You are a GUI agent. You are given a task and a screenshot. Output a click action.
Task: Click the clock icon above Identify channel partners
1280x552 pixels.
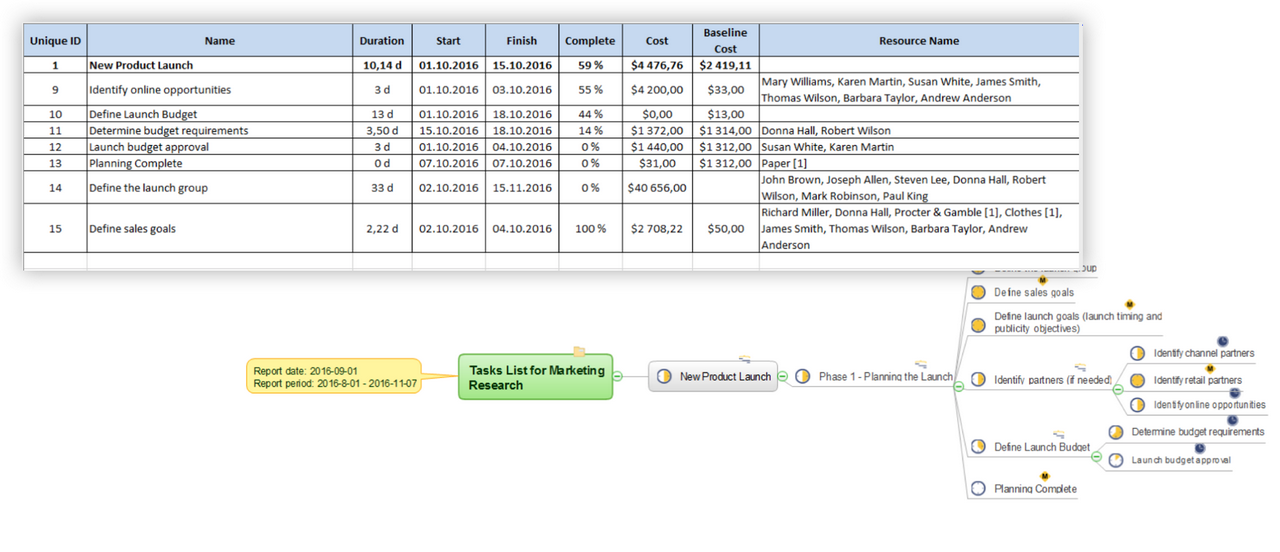click(1222, 341)
